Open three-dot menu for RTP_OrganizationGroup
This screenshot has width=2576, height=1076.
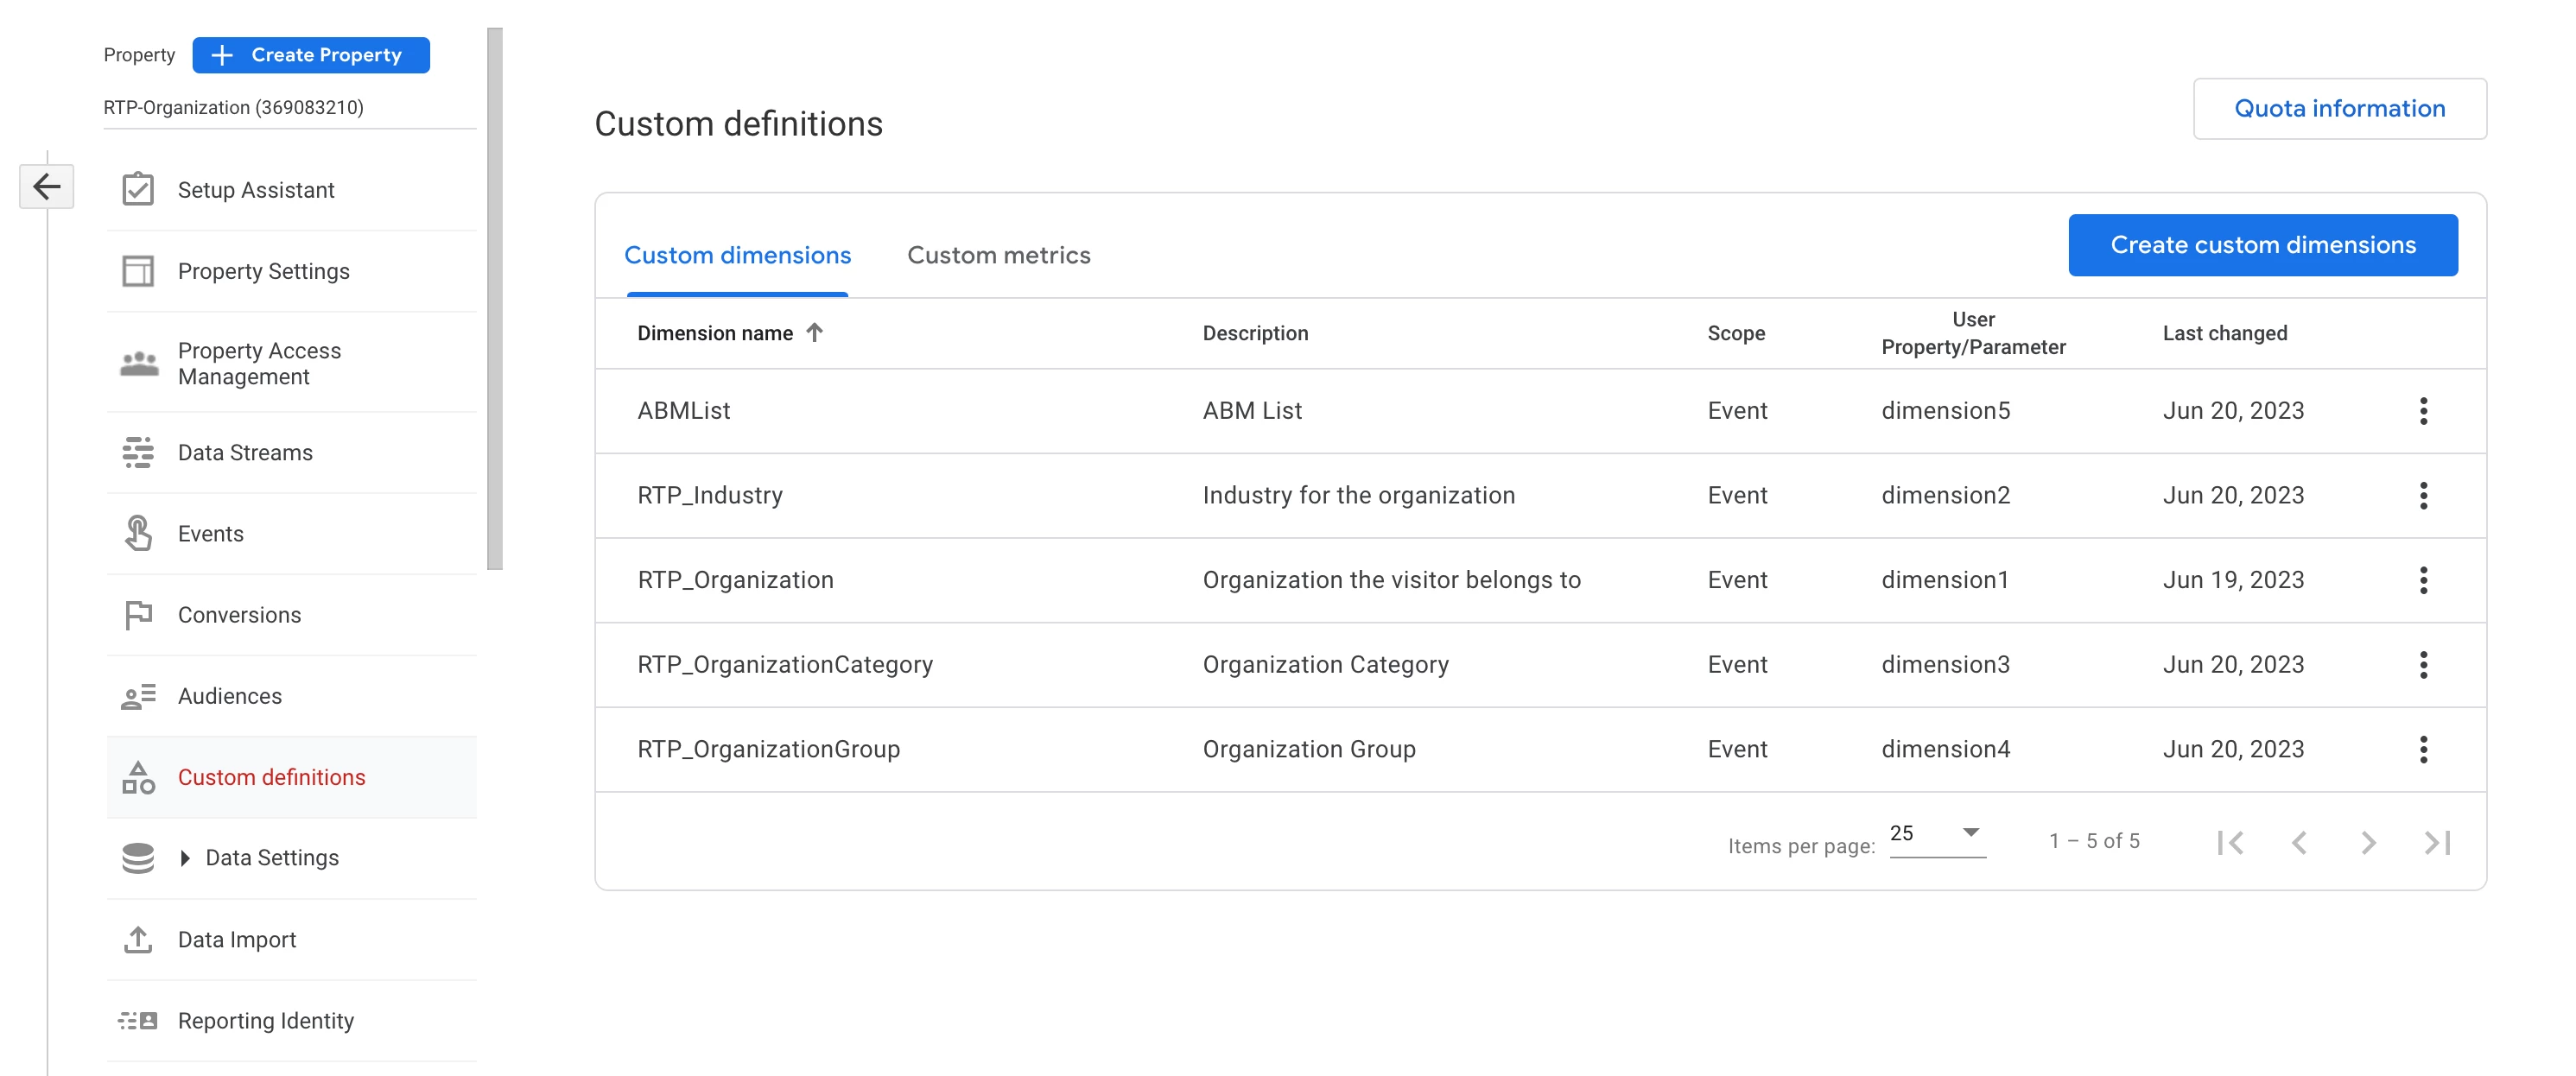coord(2422,749)
